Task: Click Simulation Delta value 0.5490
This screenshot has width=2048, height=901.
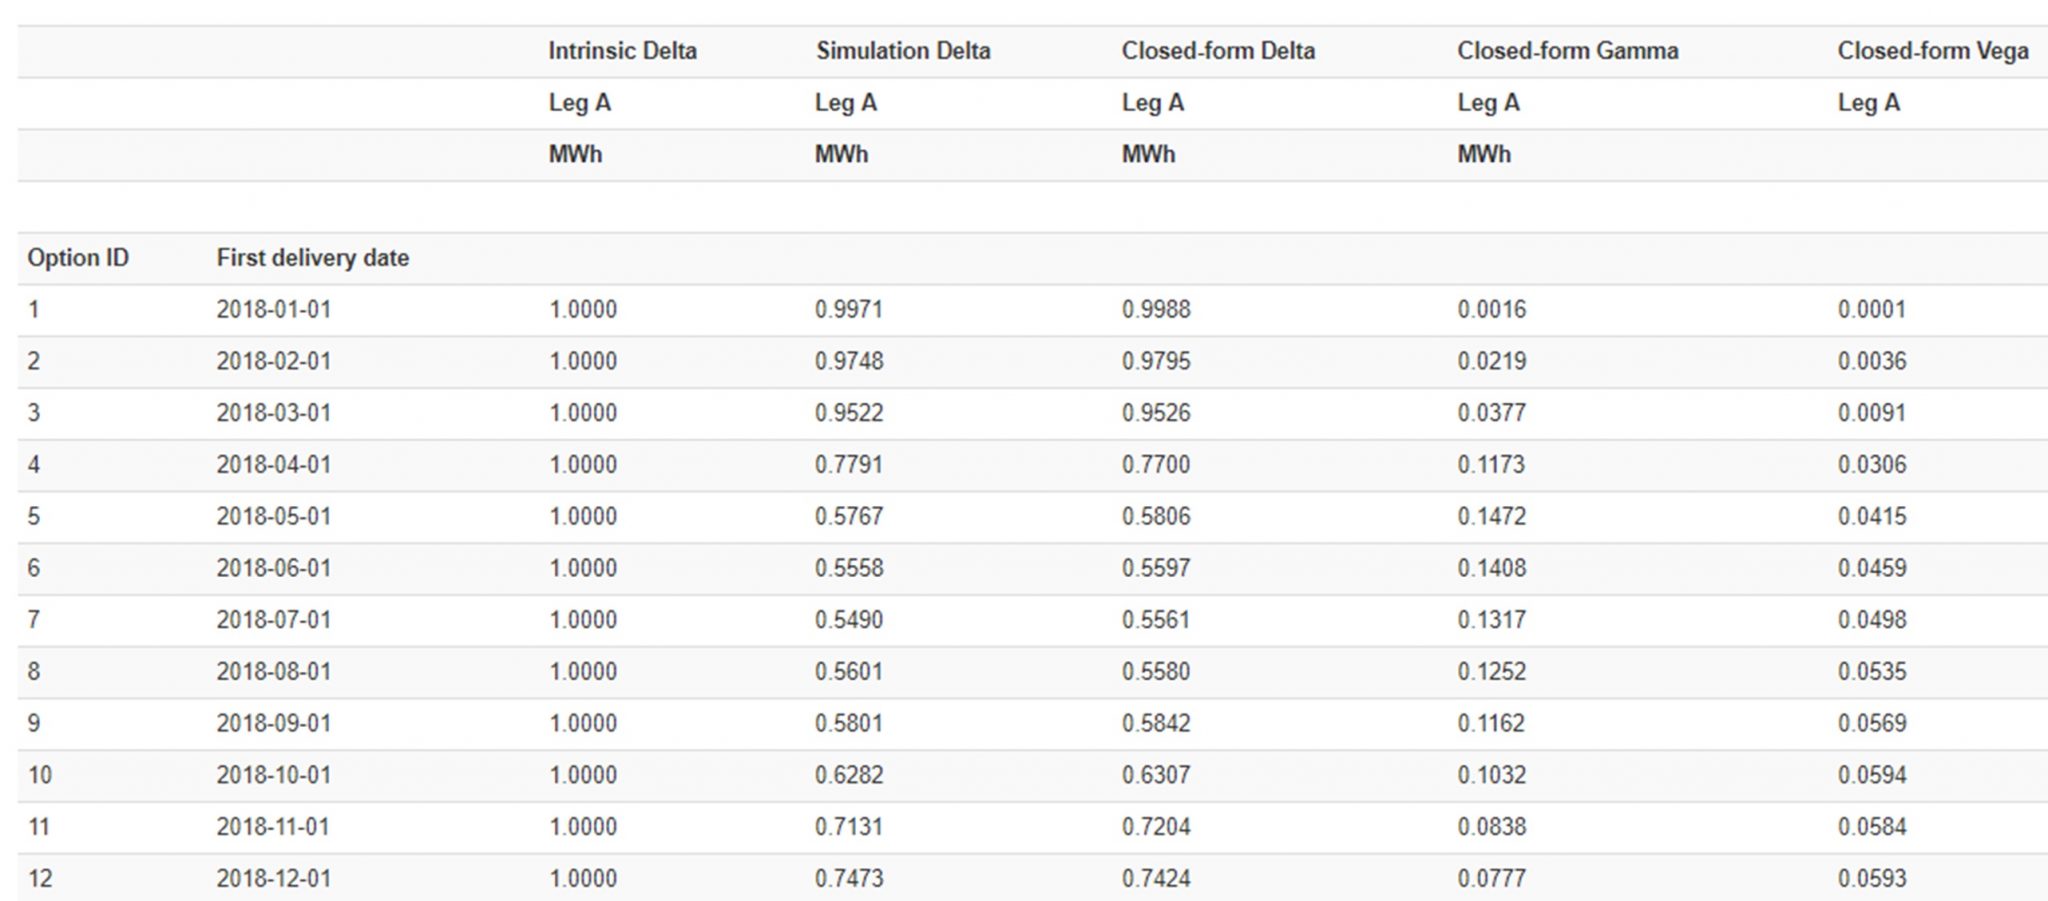Action: [x=849, y=620]
